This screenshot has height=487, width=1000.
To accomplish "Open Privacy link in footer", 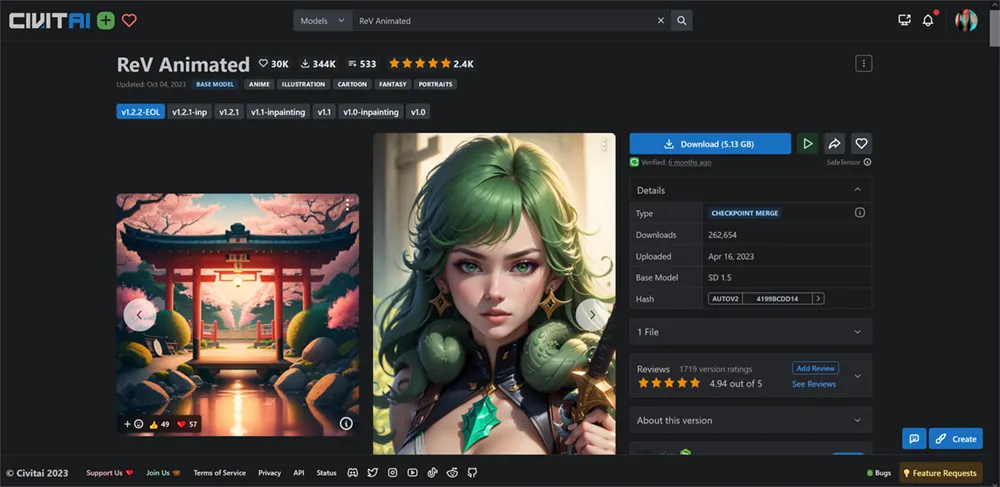I will coord(270,473).
